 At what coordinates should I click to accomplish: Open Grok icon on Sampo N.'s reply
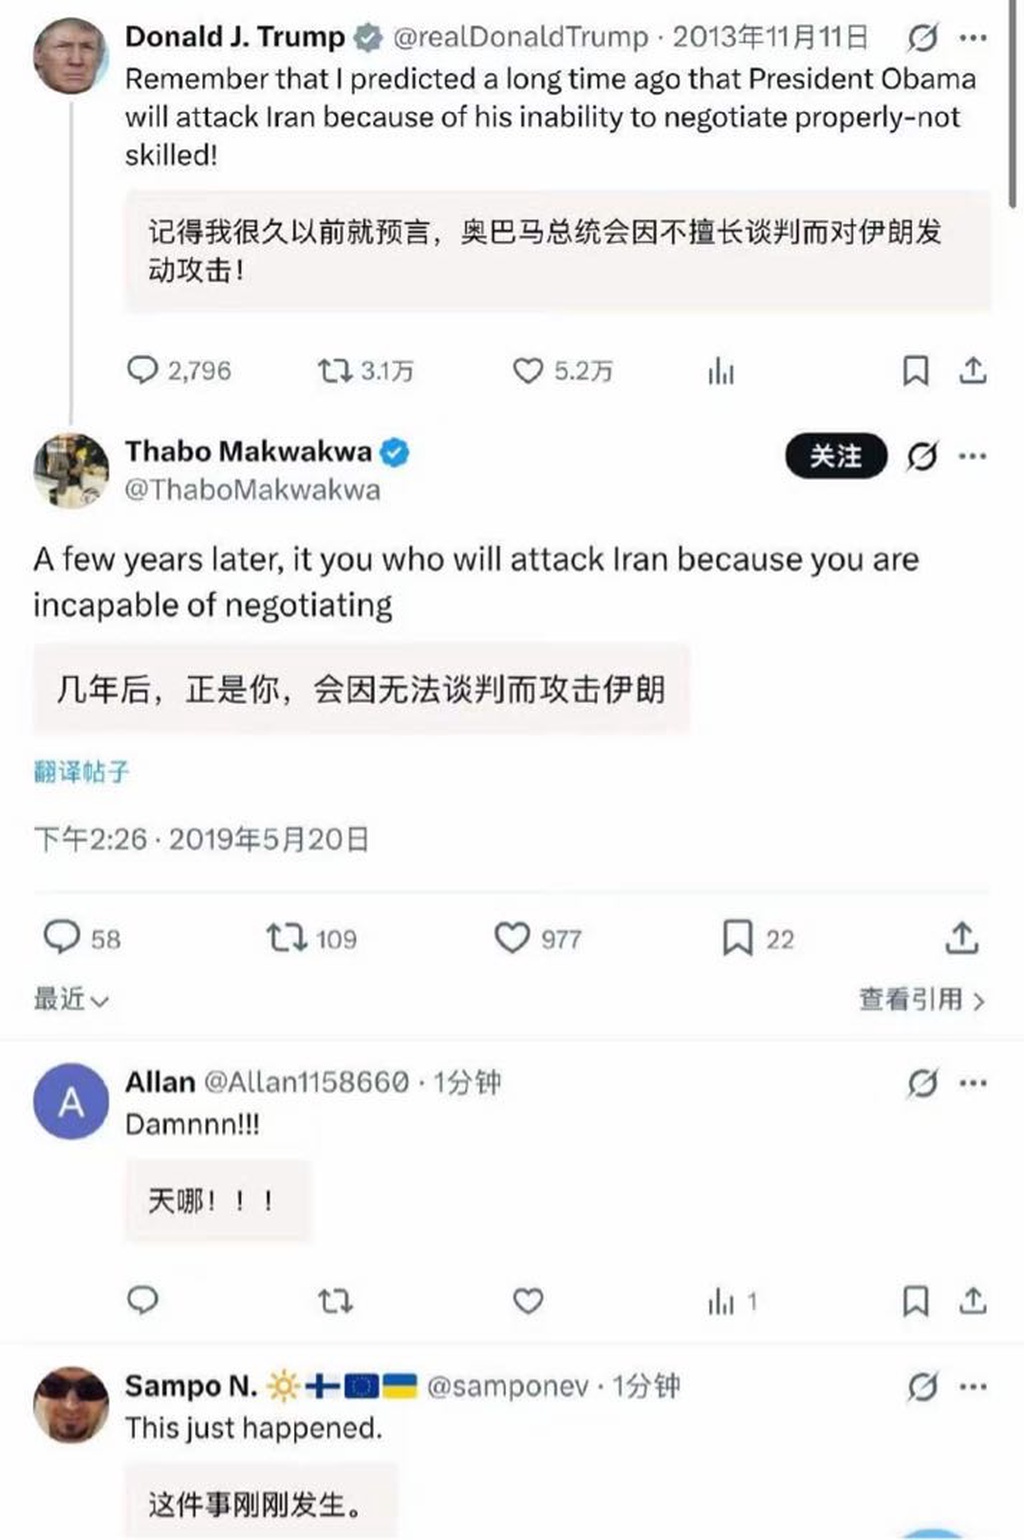pos(922,1386)
